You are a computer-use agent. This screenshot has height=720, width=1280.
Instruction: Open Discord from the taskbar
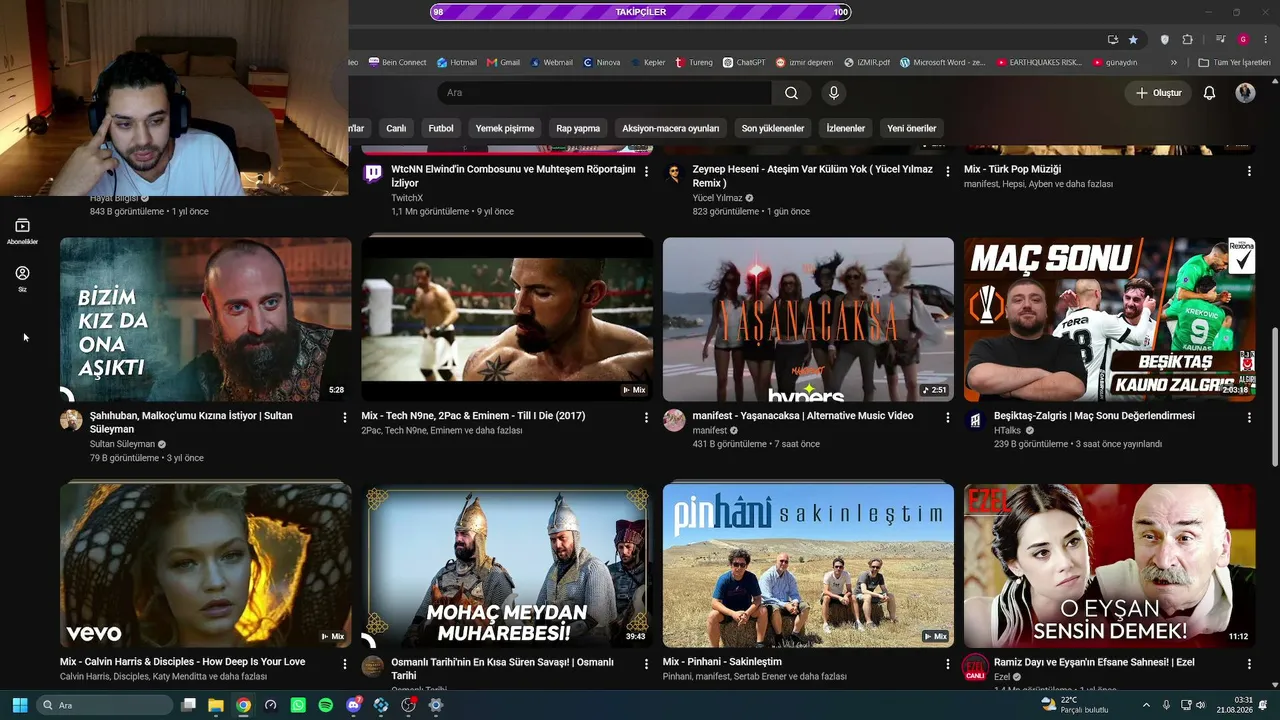tap(353, 705)
